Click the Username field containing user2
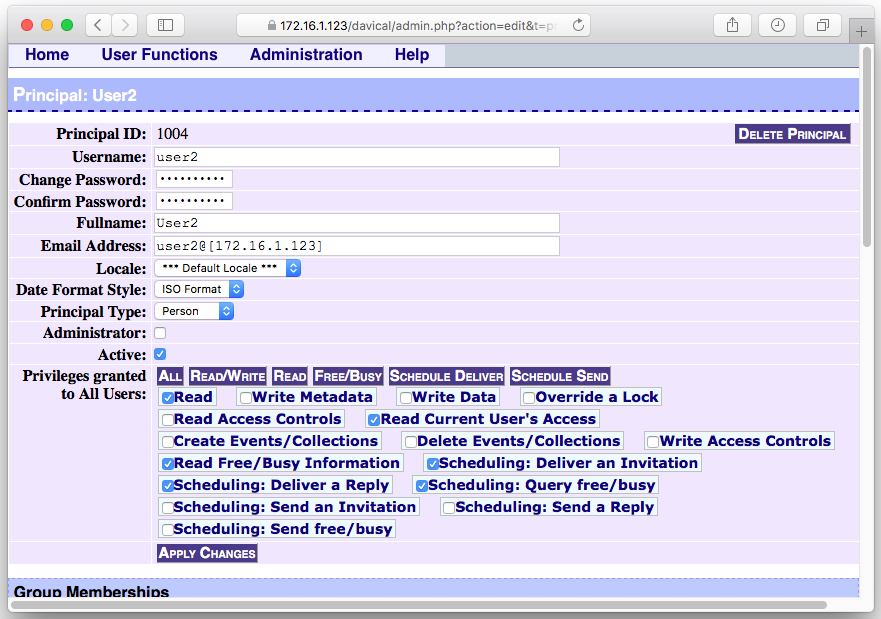This screenshot has width=881, height=619. click(357, 157)
